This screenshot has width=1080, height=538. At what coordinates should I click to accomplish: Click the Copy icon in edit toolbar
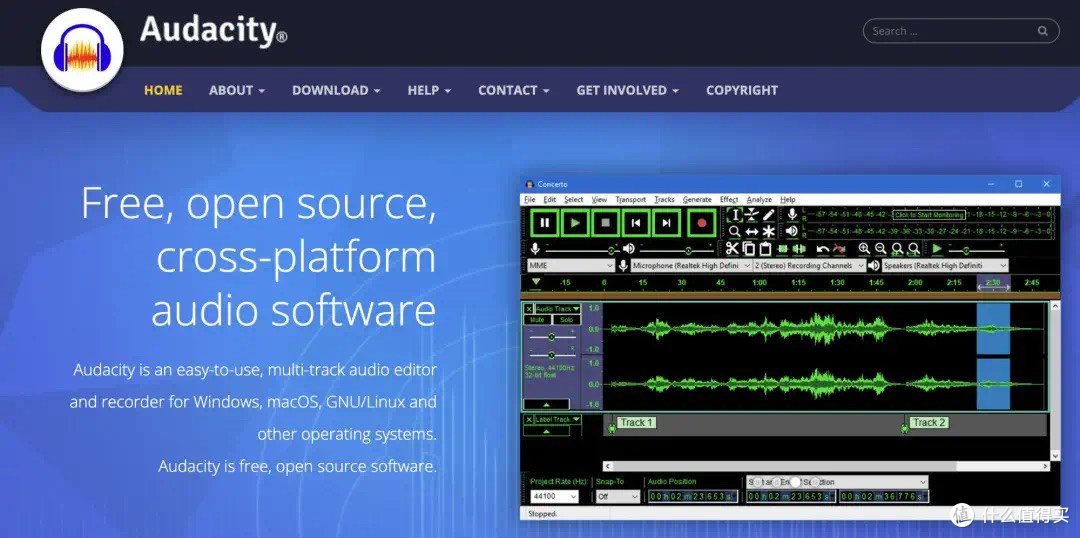(749, 249)
